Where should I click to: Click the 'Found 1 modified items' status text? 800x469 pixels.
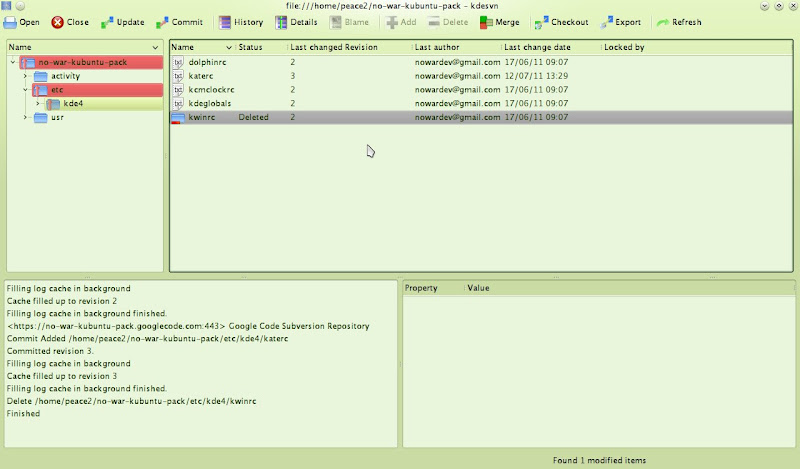tap(599, 460)
